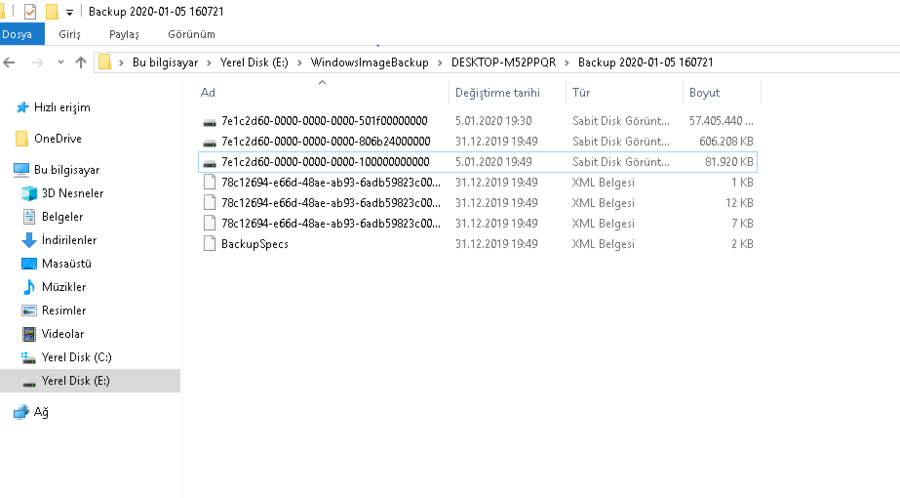The image size is (900, 498).
Task: Click the BackupSpecs file icon
Action: [210, 244]
